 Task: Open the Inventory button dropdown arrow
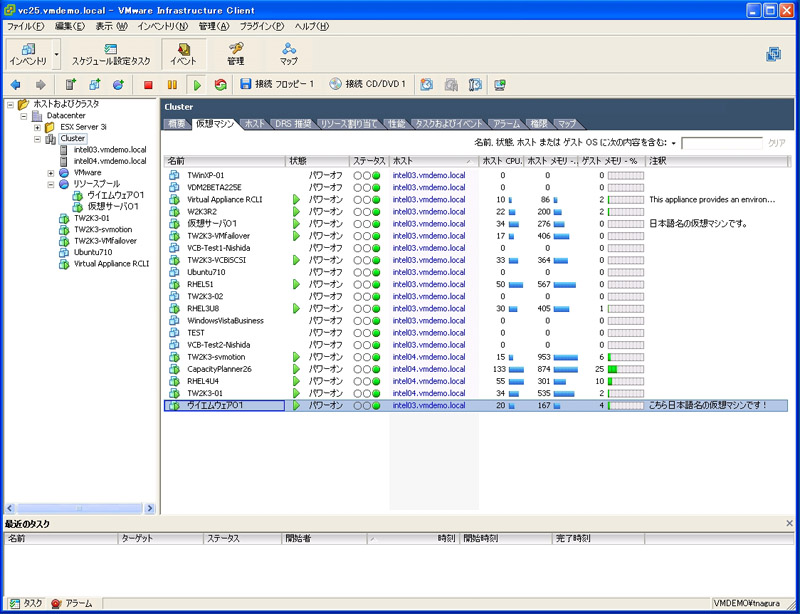coord(57,54)
